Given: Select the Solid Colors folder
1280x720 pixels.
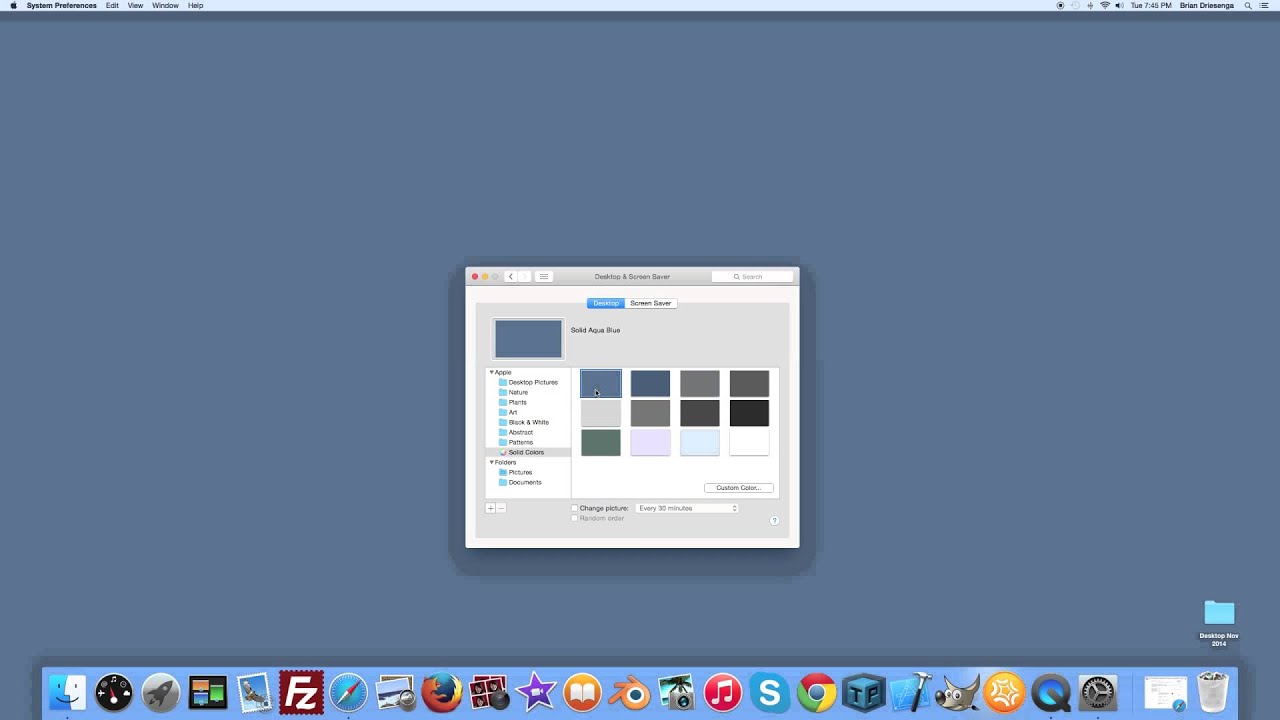Looking at the screenshot, I should click(x=526, y=452).
